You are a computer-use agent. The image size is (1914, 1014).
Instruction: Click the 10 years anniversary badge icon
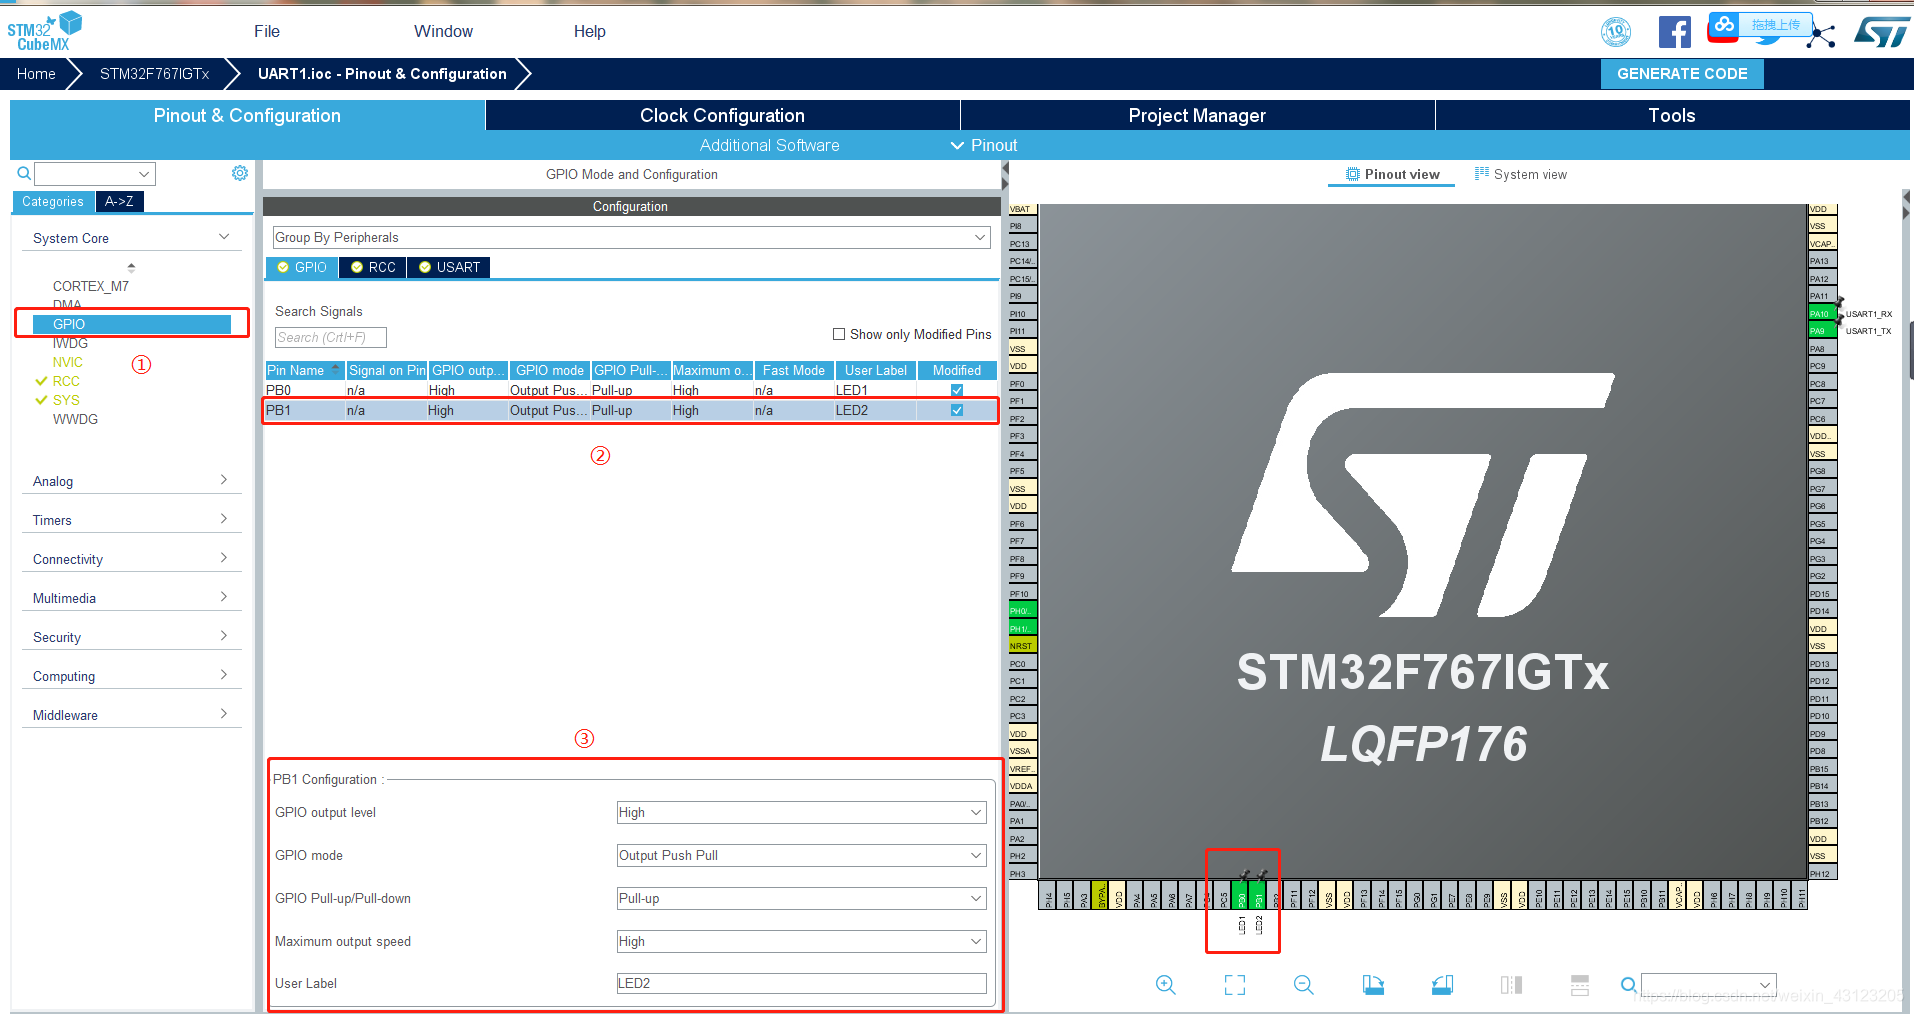1616,32
